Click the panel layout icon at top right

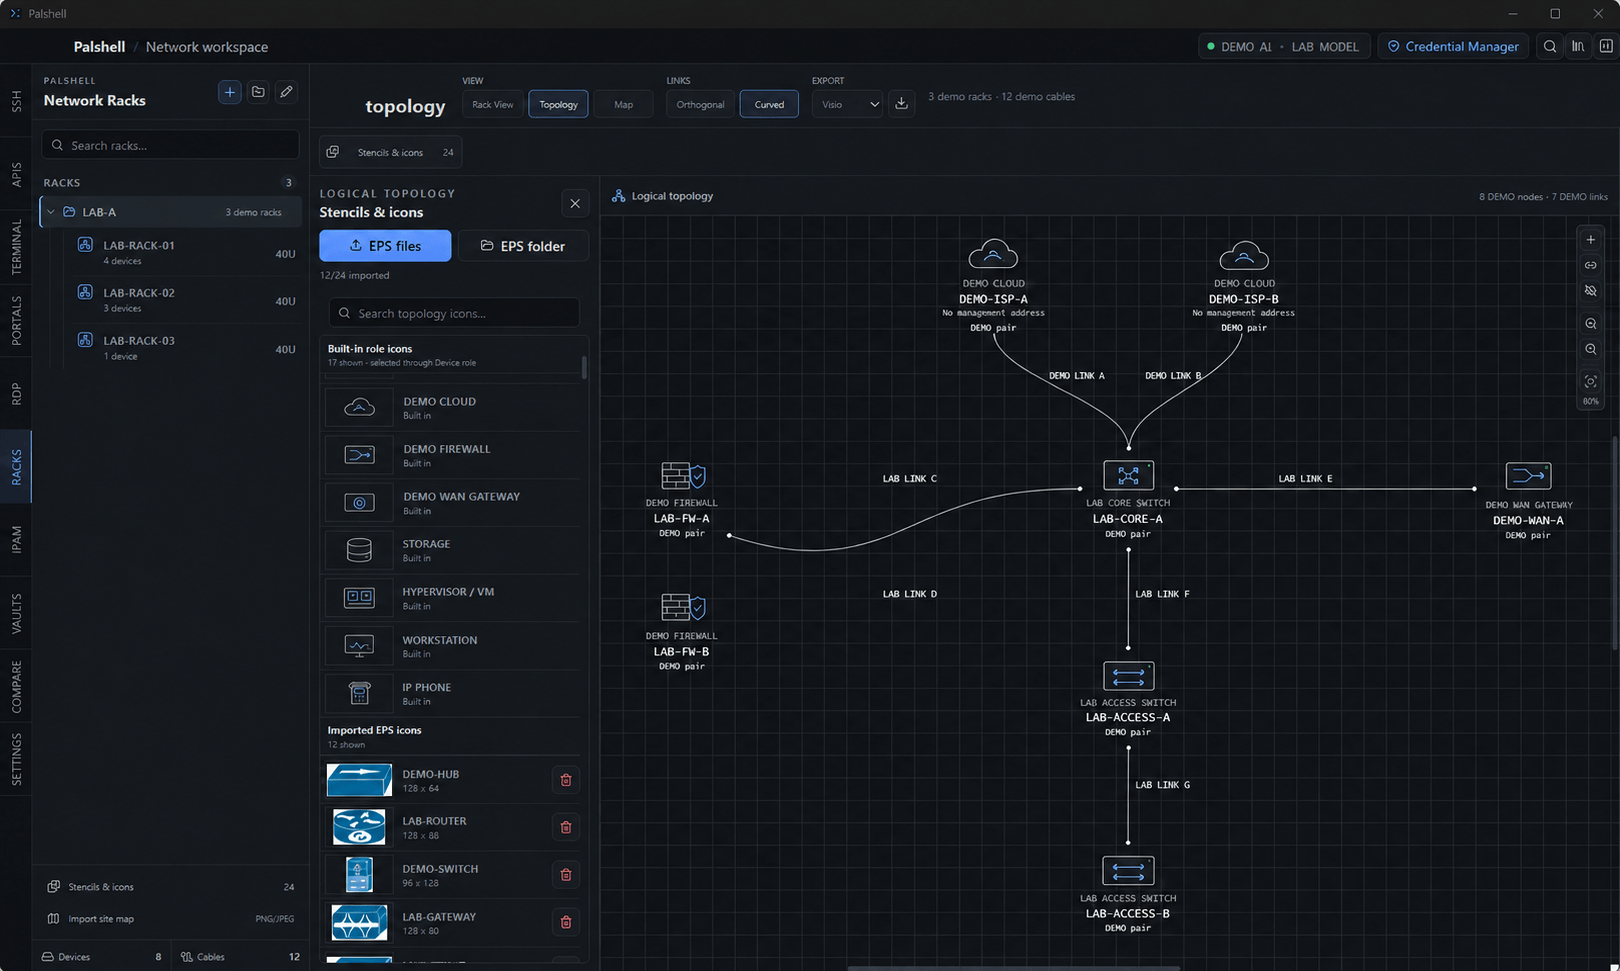pos(1606,46)
